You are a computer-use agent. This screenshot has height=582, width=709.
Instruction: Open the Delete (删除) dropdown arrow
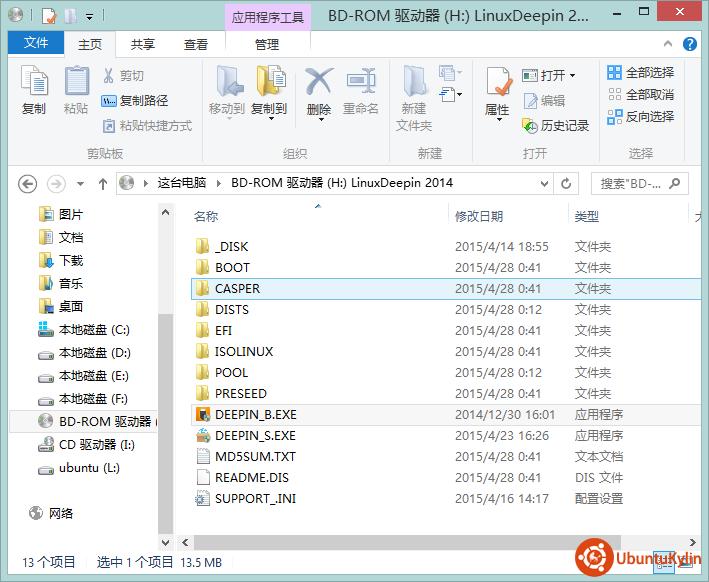pos(321,120)
